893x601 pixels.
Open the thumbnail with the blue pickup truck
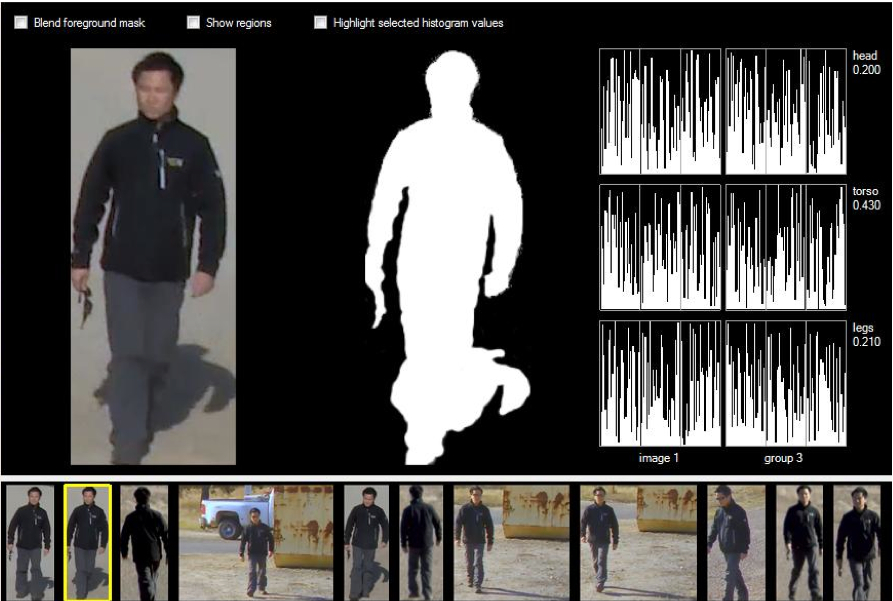click(256, 542)
